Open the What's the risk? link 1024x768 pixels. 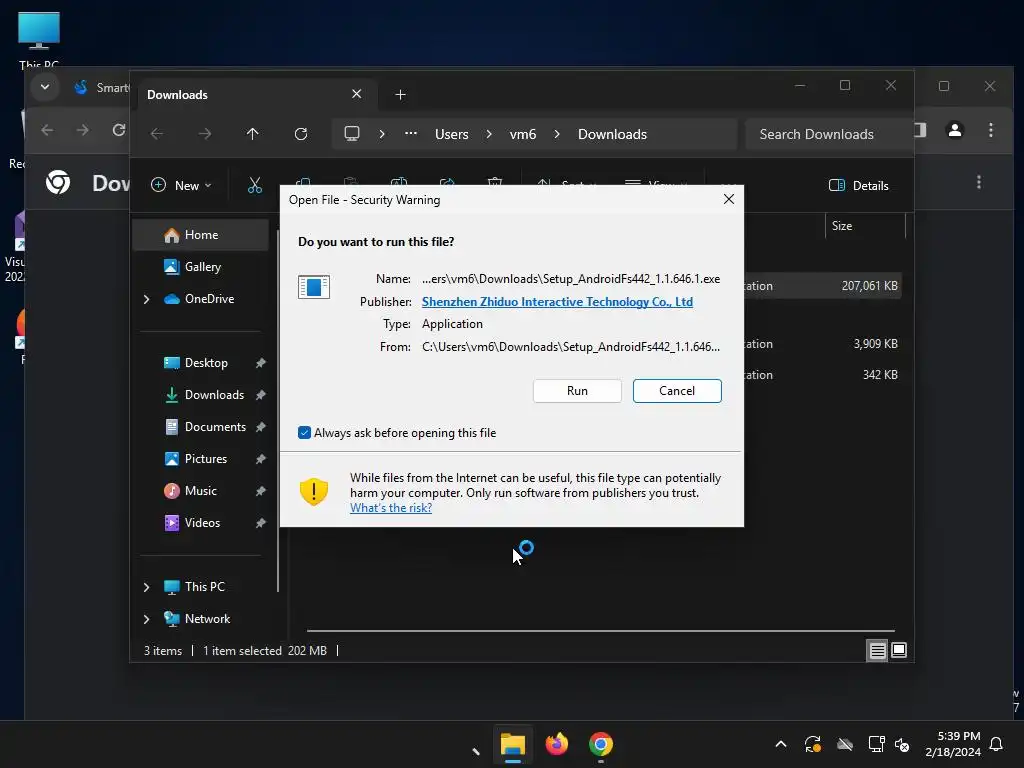point(391,507)
